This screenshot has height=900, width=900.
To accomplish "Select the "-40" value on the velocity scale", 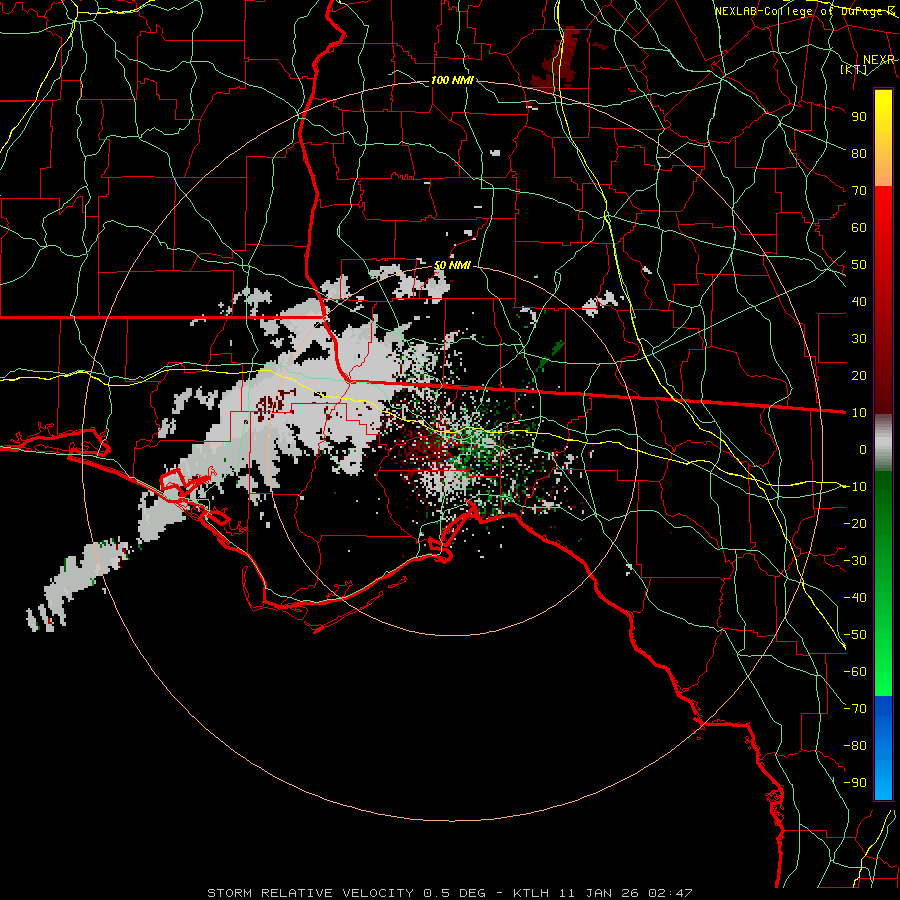I will tap(855, 598).
